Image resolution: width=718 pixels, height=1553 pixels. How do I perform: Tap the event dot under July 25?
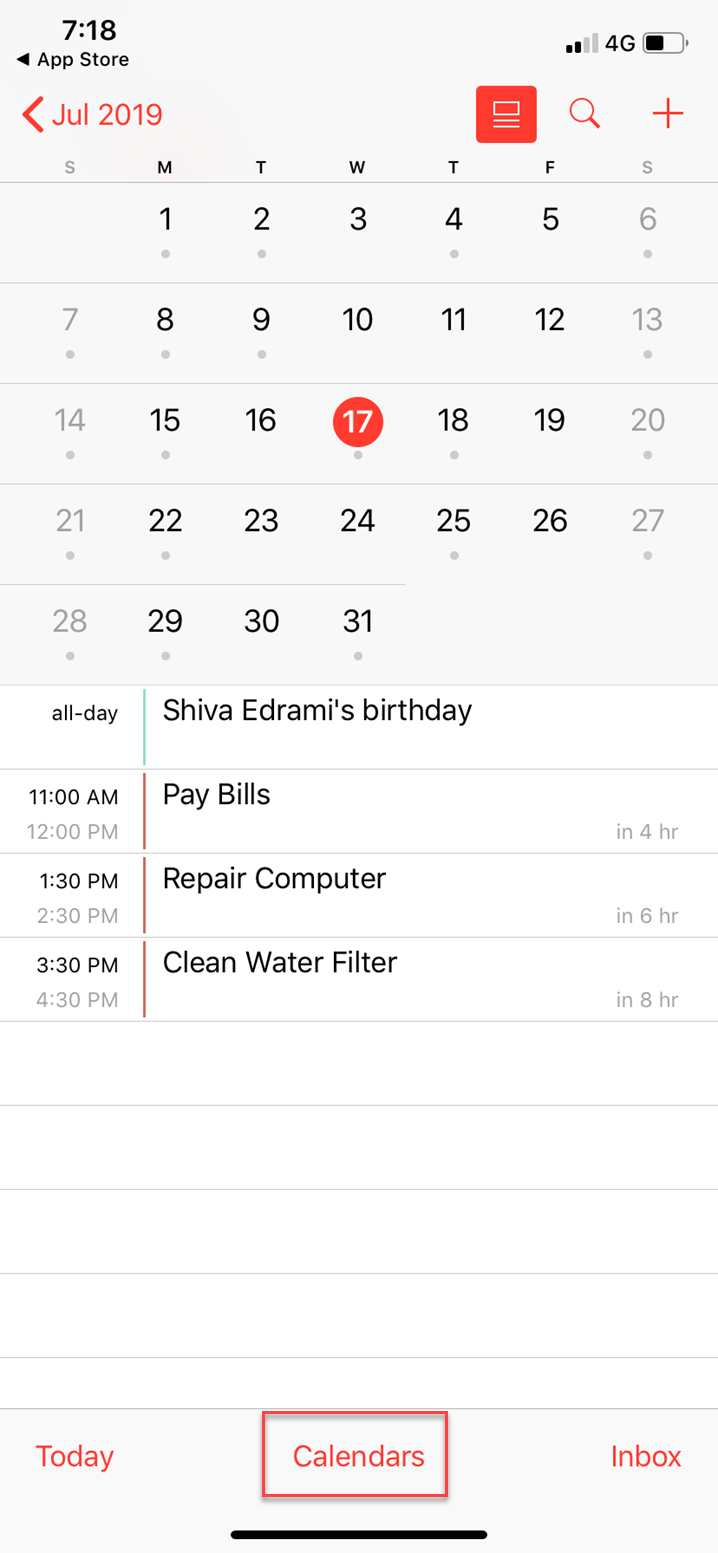453,554
